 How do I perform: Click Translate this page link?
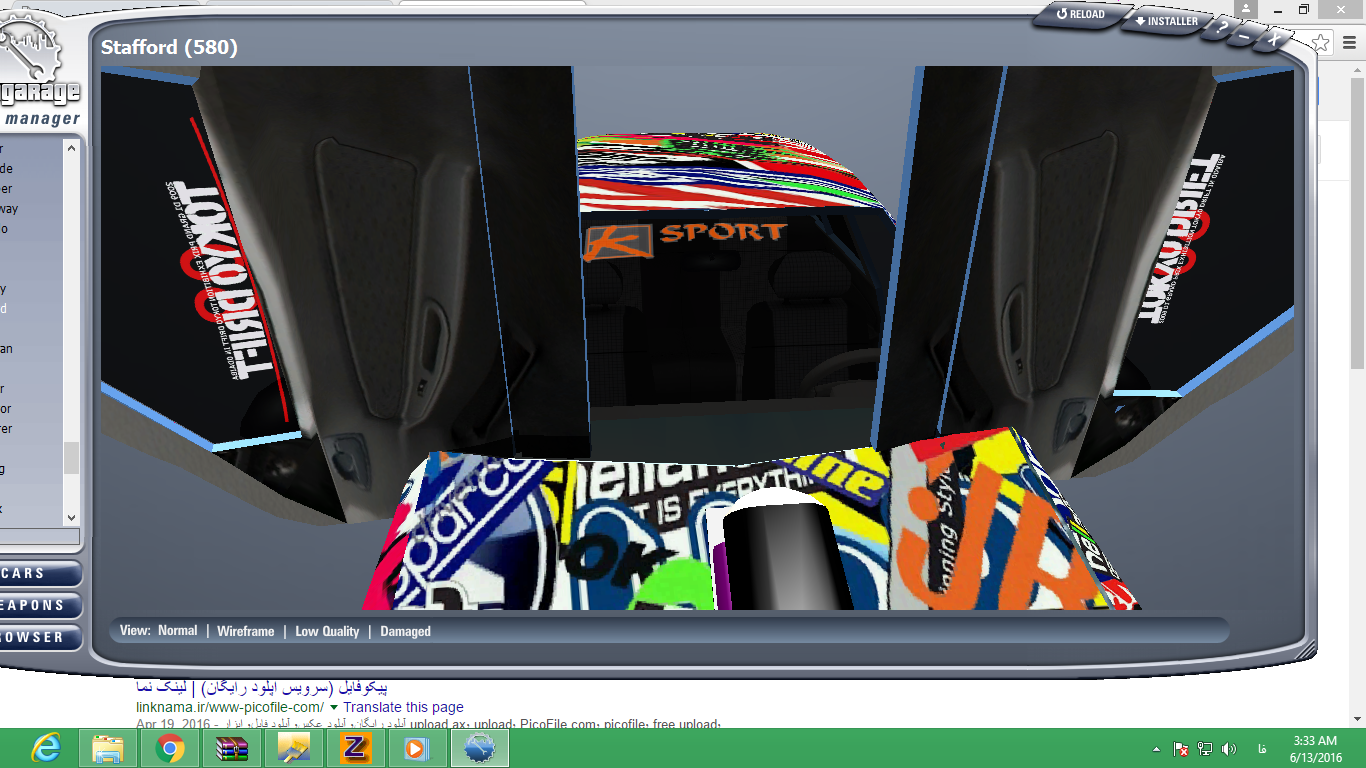[x=403, y=707]
